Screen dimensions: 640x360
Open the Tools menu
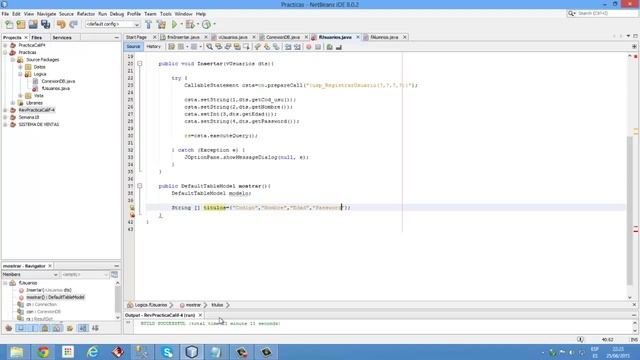tap(166, 14)
